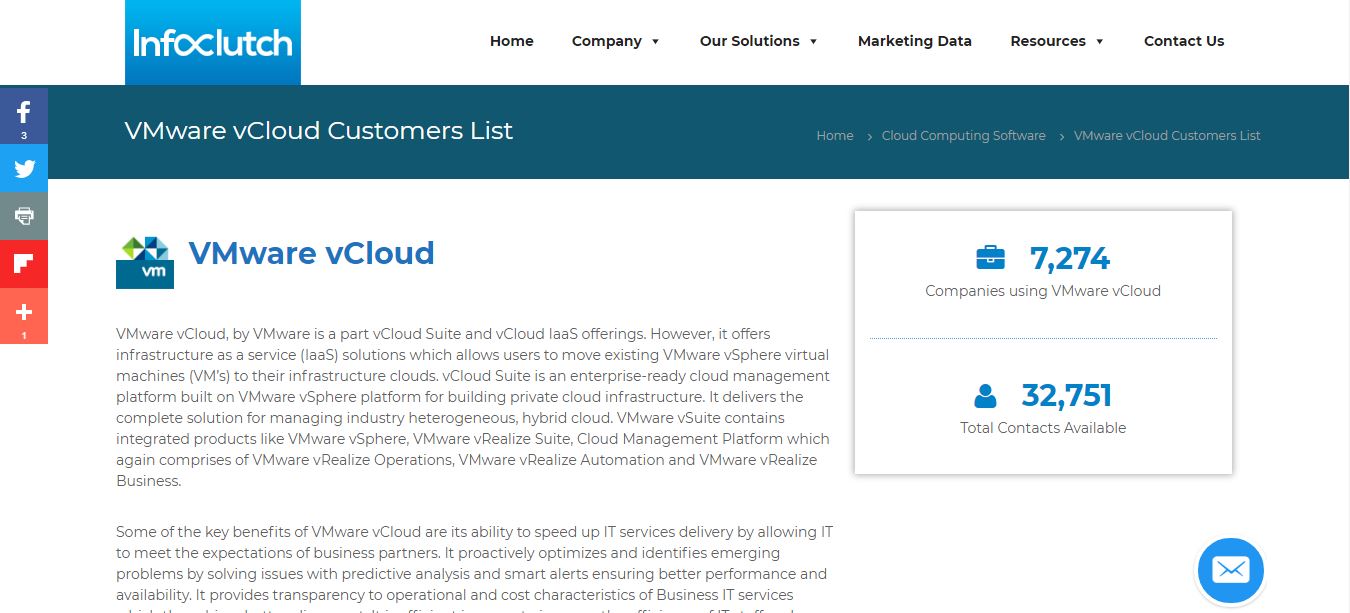Screen dimensions: 1350x613
Task: Click VMware vCloud Customers List breadcrumb
Action: pyautogui.click(x=1167, y=136)
